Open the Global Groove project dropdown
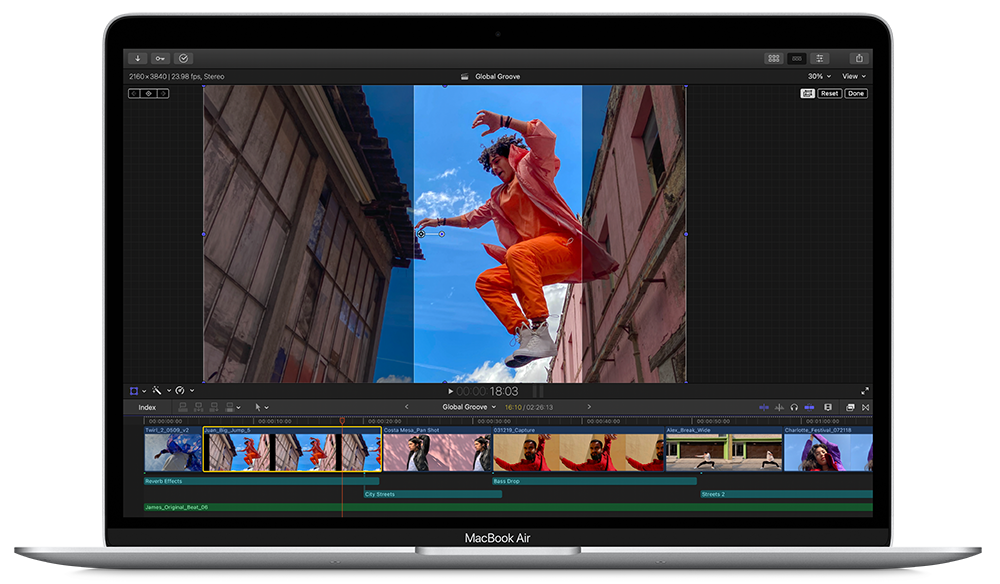Screen dimensions: 1000x584 click(469, 407)
